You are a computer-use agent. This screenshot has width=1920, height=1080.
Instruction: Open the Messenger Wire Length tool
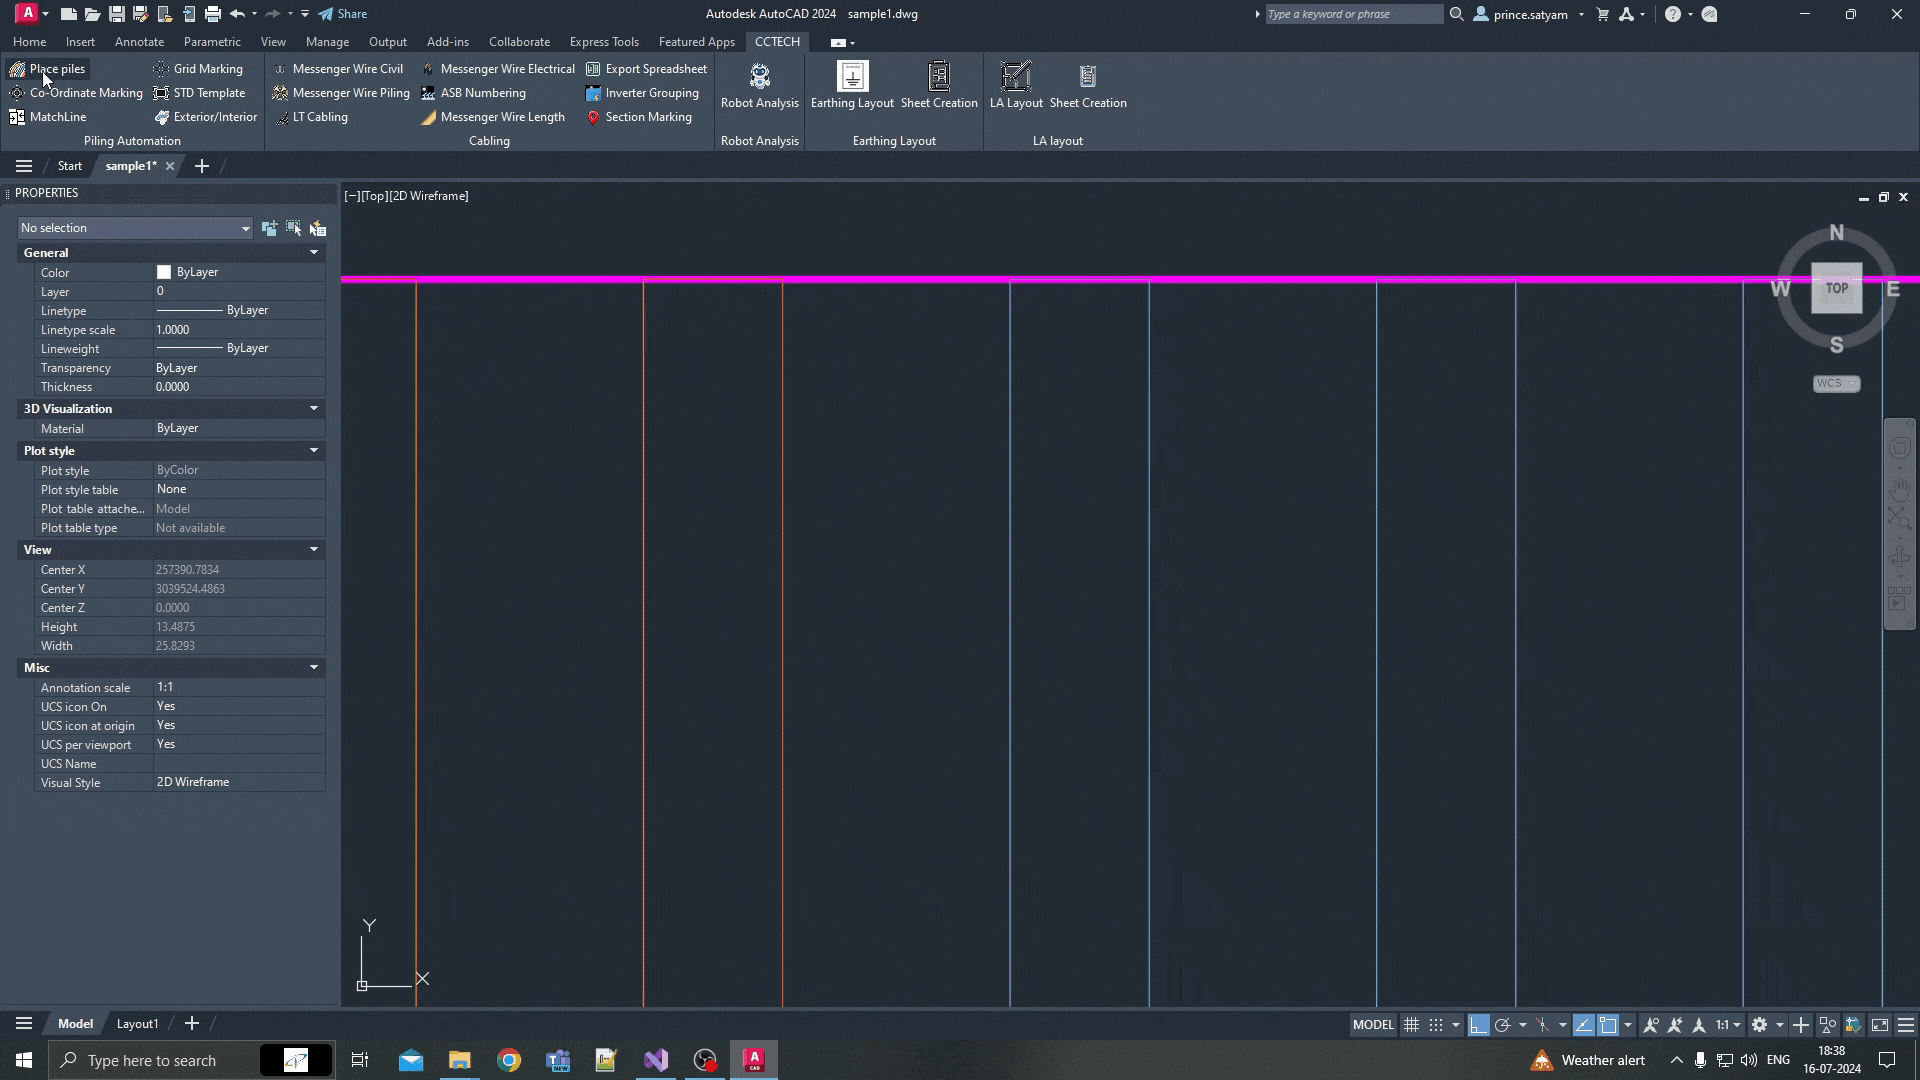click(x=493, y=117)
